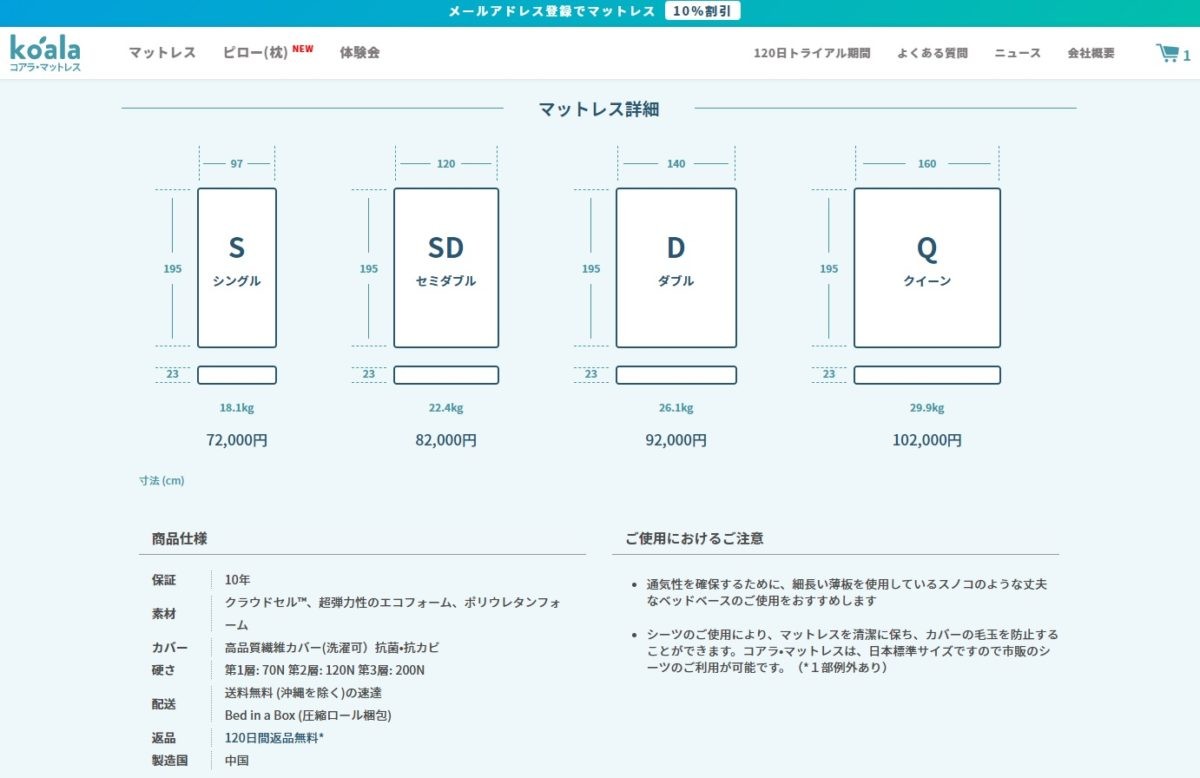Open the shopping cart icon
Viewport: 1200px width, 778px height.
click(1168, 53)
